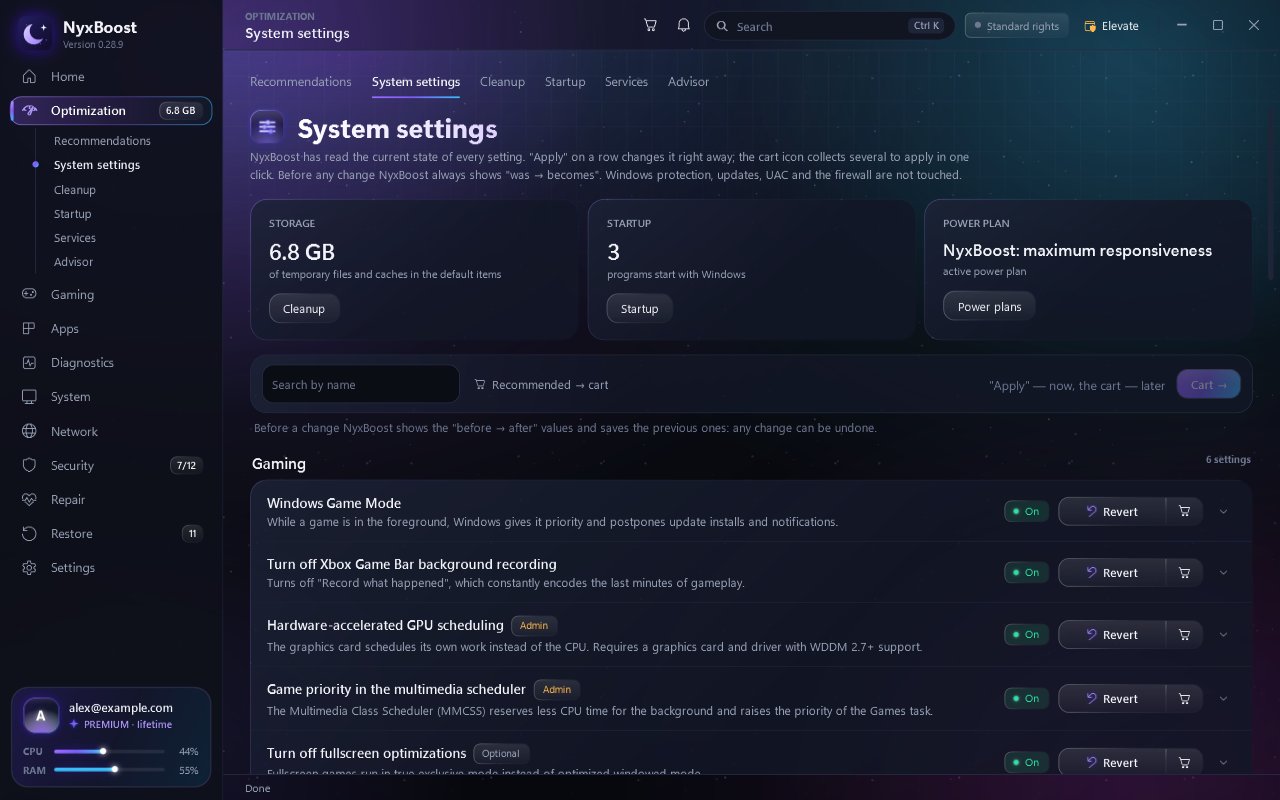This screenshot has width=1280, height=800.
Task: Open the Services tab
Action: click(626, 82)
